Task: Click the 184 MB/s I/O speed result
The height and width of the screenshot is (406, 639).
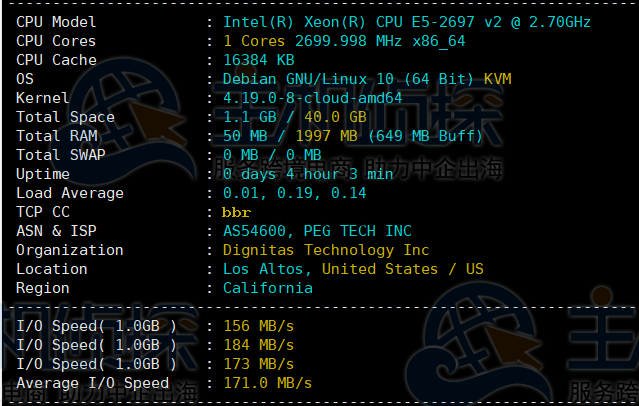Action: coord(258,345)
